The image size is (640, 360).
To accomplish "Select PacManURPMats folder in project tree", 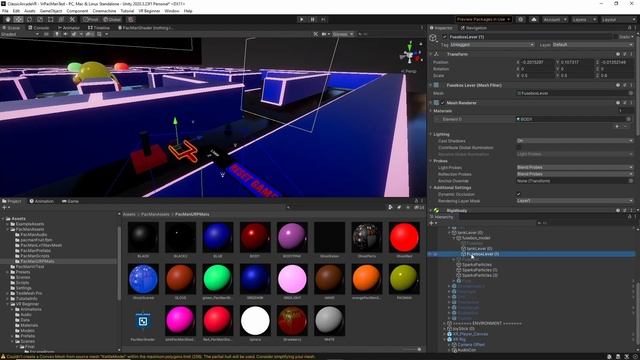I will pyautogui.click(x=37, y=261).
